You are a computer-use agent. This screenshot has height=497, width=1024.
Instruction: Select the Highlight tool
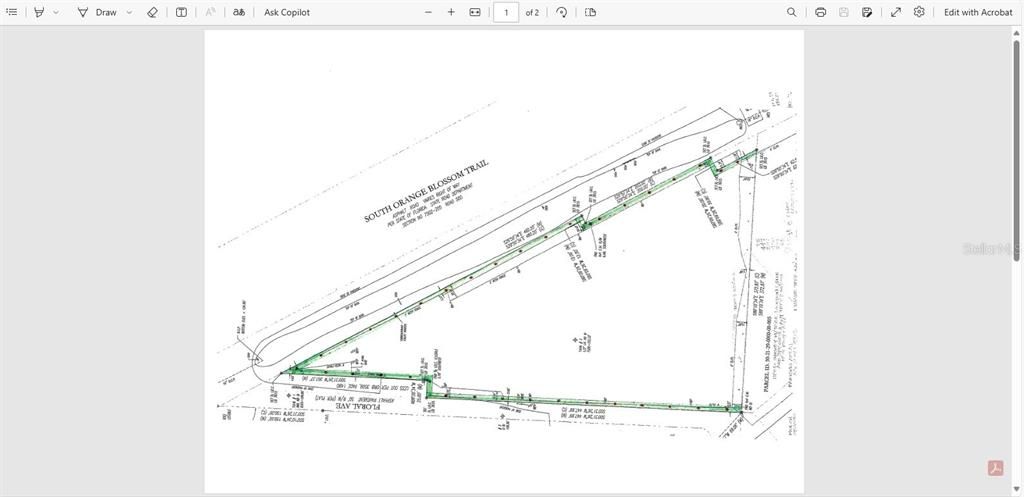(39, 12)
